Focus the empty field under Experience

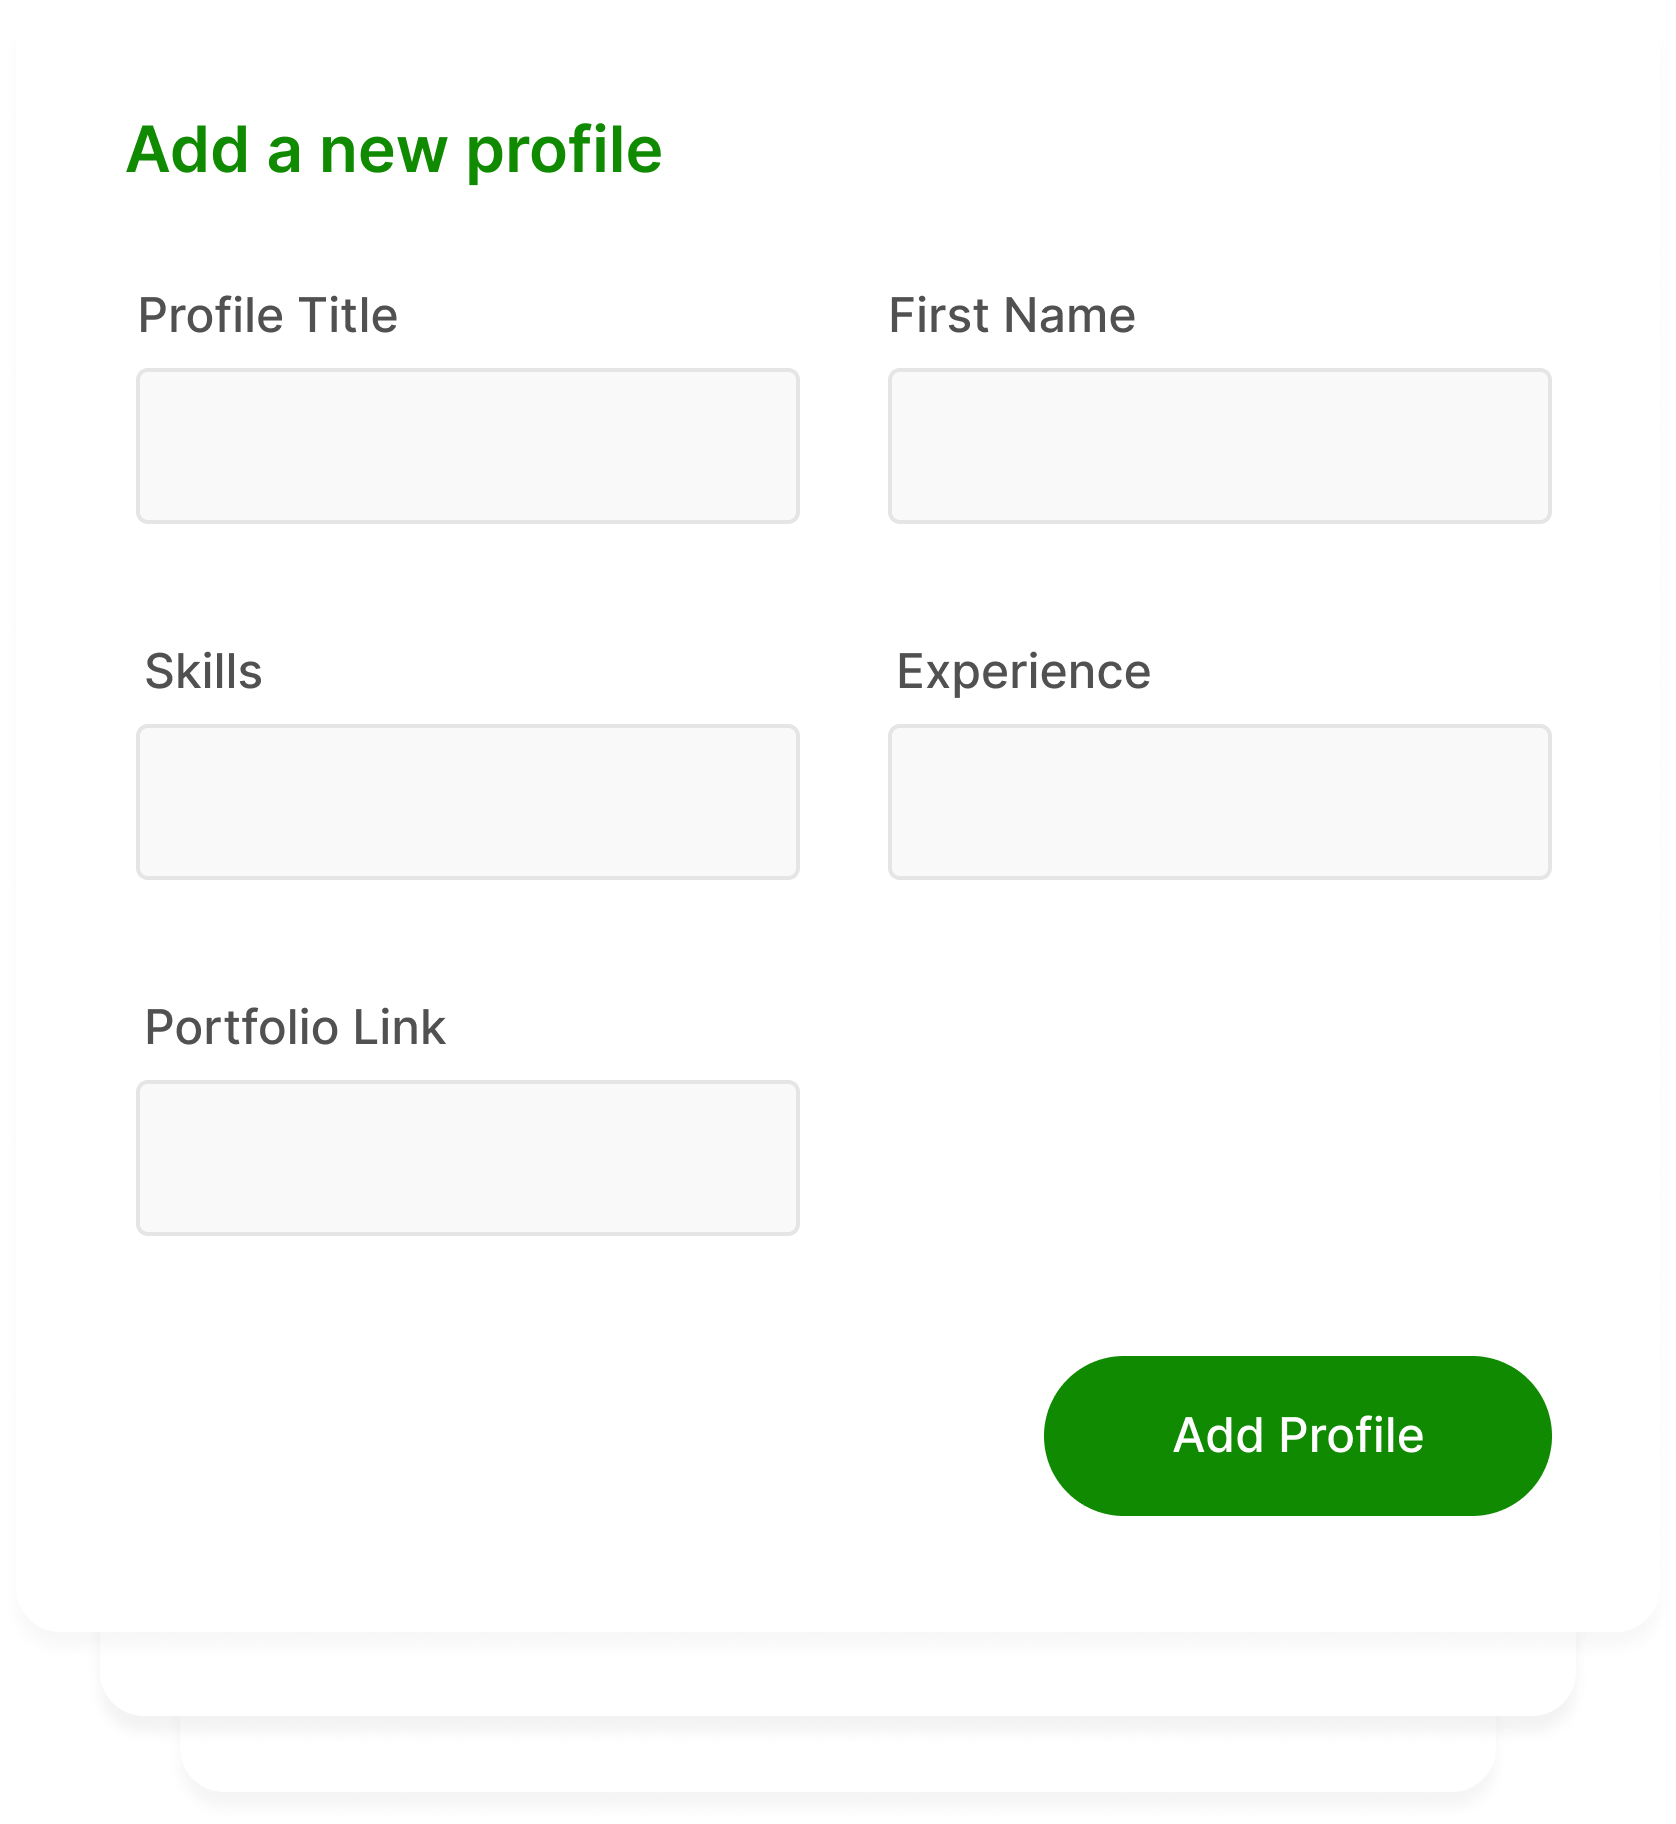click(x=1219, y=801)
